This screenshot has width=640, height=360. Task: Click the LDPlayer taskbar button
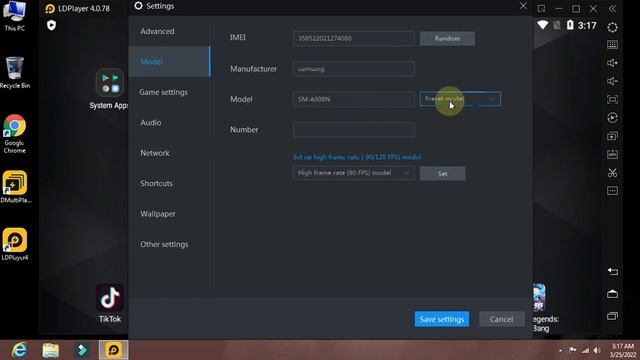[x=113, y=350]
